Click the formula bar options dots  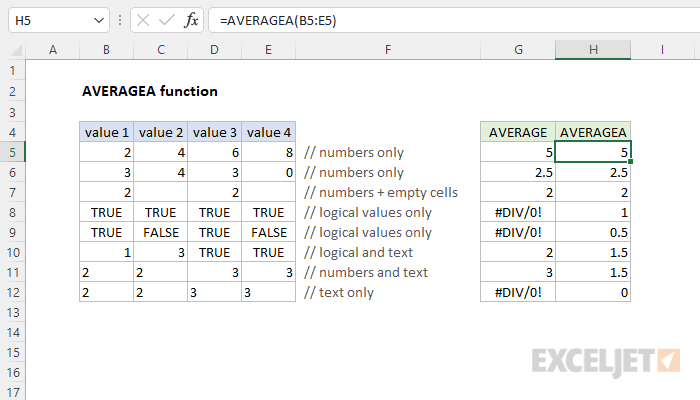(120, 20)
